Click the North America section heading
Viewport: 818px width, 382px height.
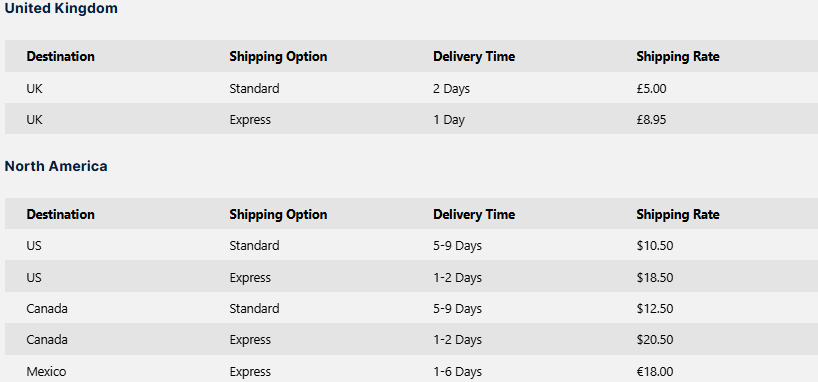click(56, 166)
